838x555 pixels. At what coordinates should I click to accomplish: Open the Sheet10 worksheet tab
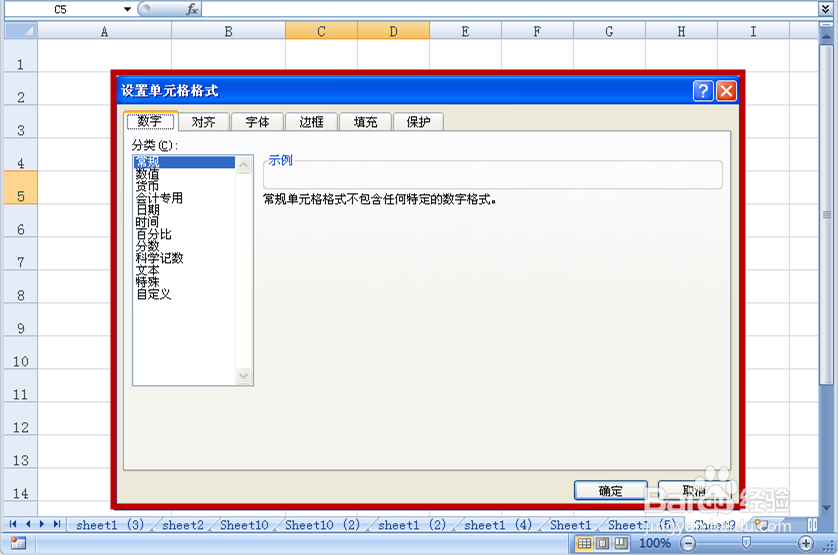click(244, 525)
